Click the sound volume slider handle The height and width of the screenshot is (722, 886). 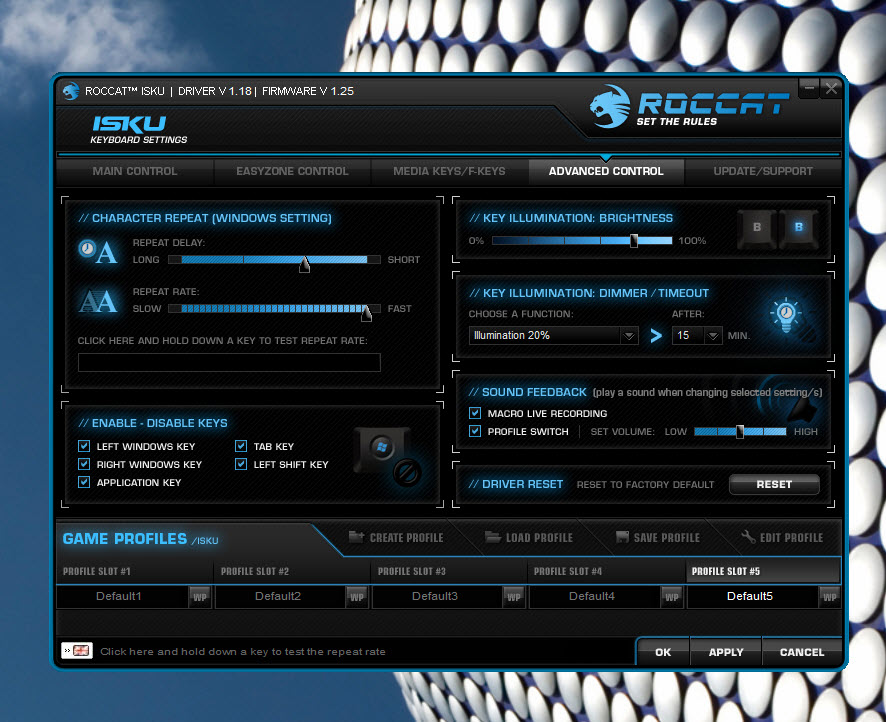pos(740,432)
